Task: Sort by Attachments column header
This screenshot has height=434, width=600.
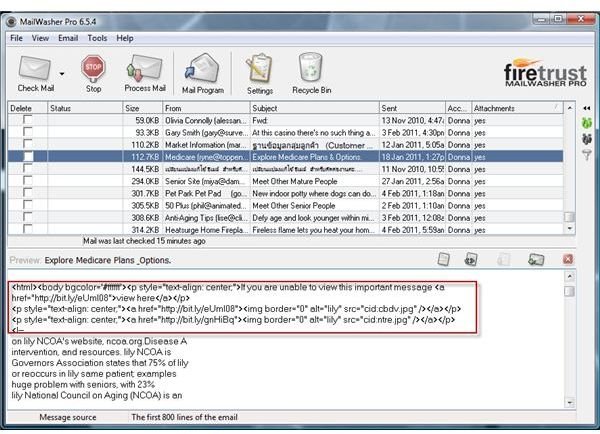Action: coord(517,108)
